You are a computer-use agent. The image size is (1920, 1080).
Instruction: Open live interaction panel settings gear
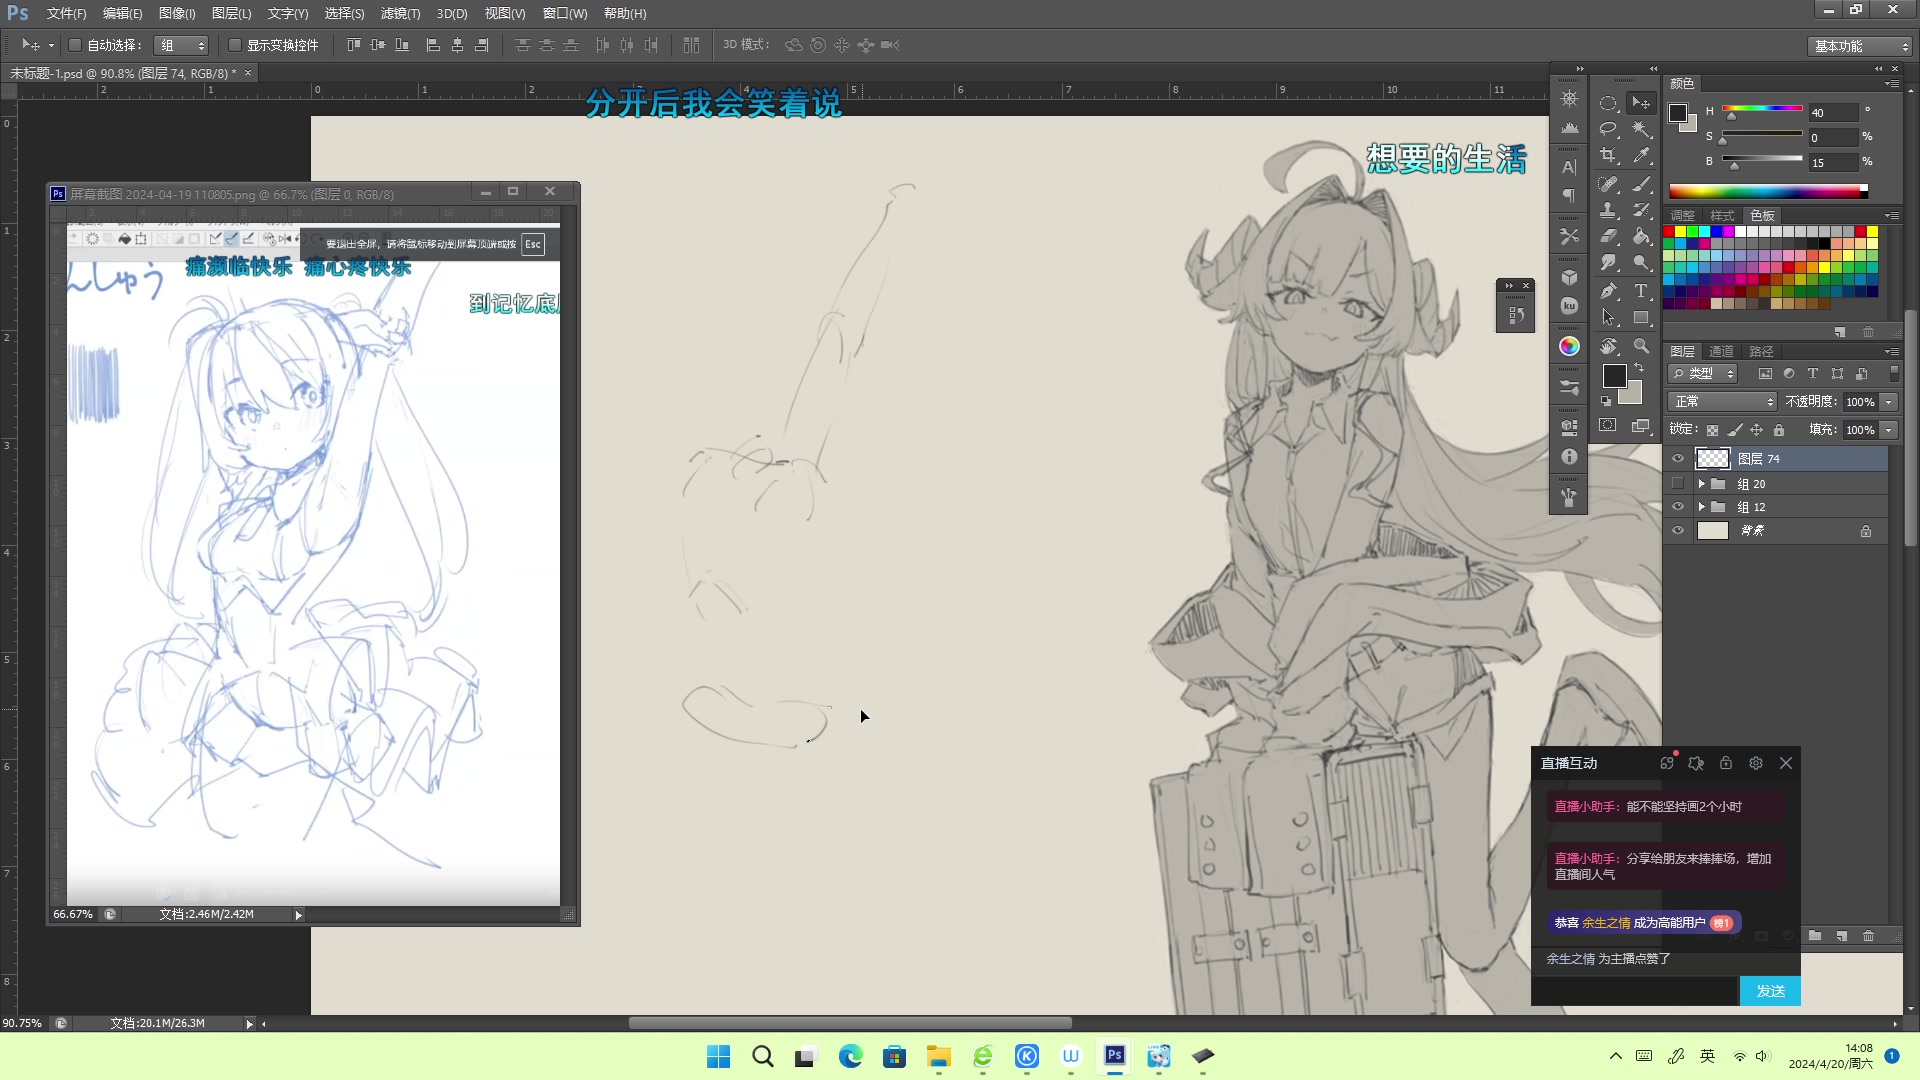pyautogui.click(x=1756, y=763)
